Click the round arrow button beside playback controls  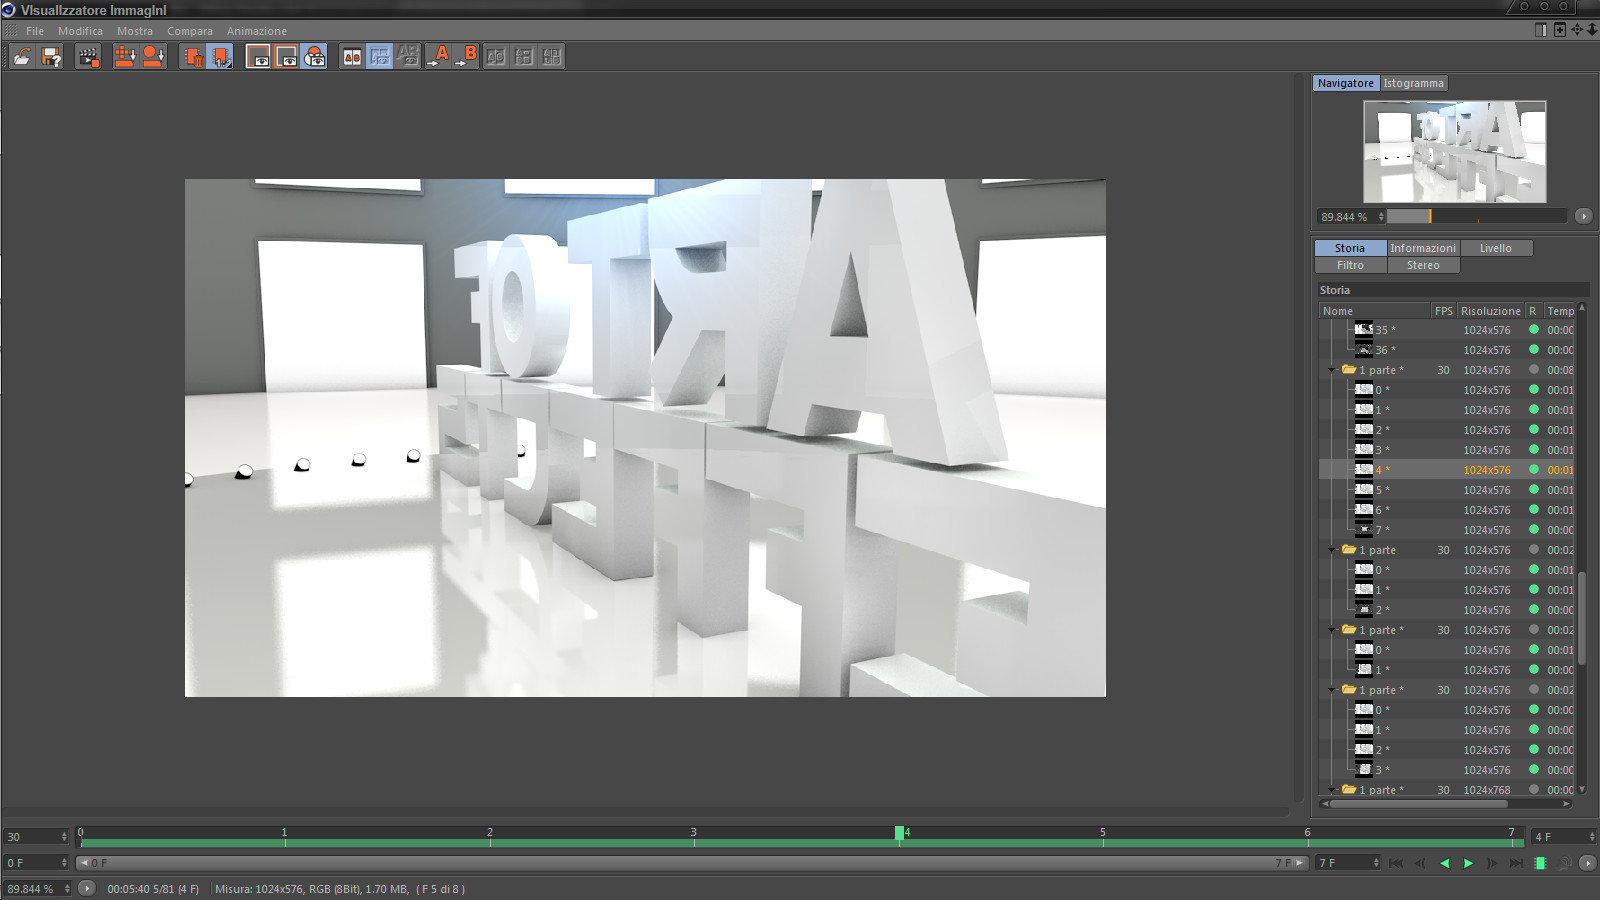click(1587, 863)
